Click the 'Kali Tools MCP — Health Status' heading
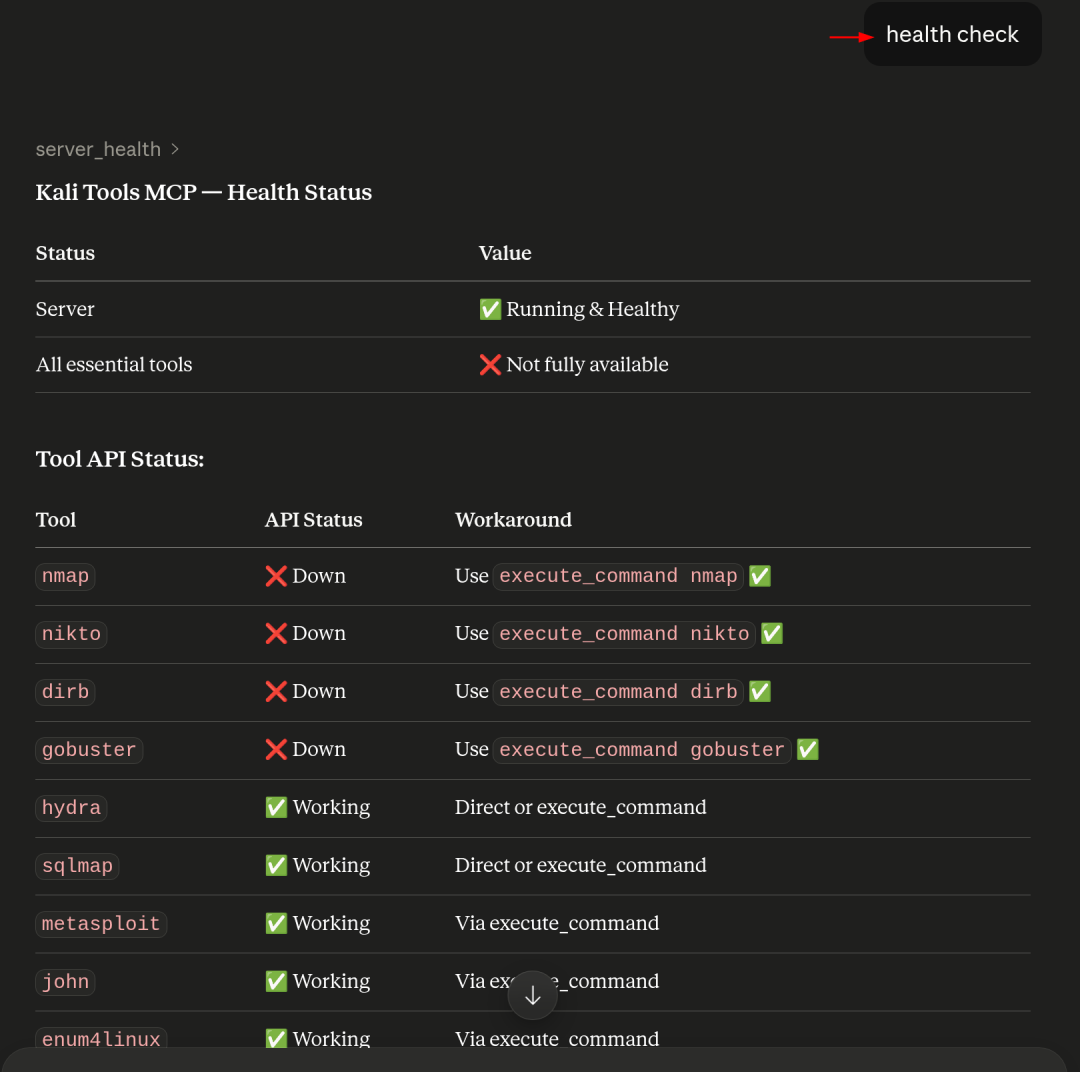Viewport: 1080px width, 1072px height. 204,192
